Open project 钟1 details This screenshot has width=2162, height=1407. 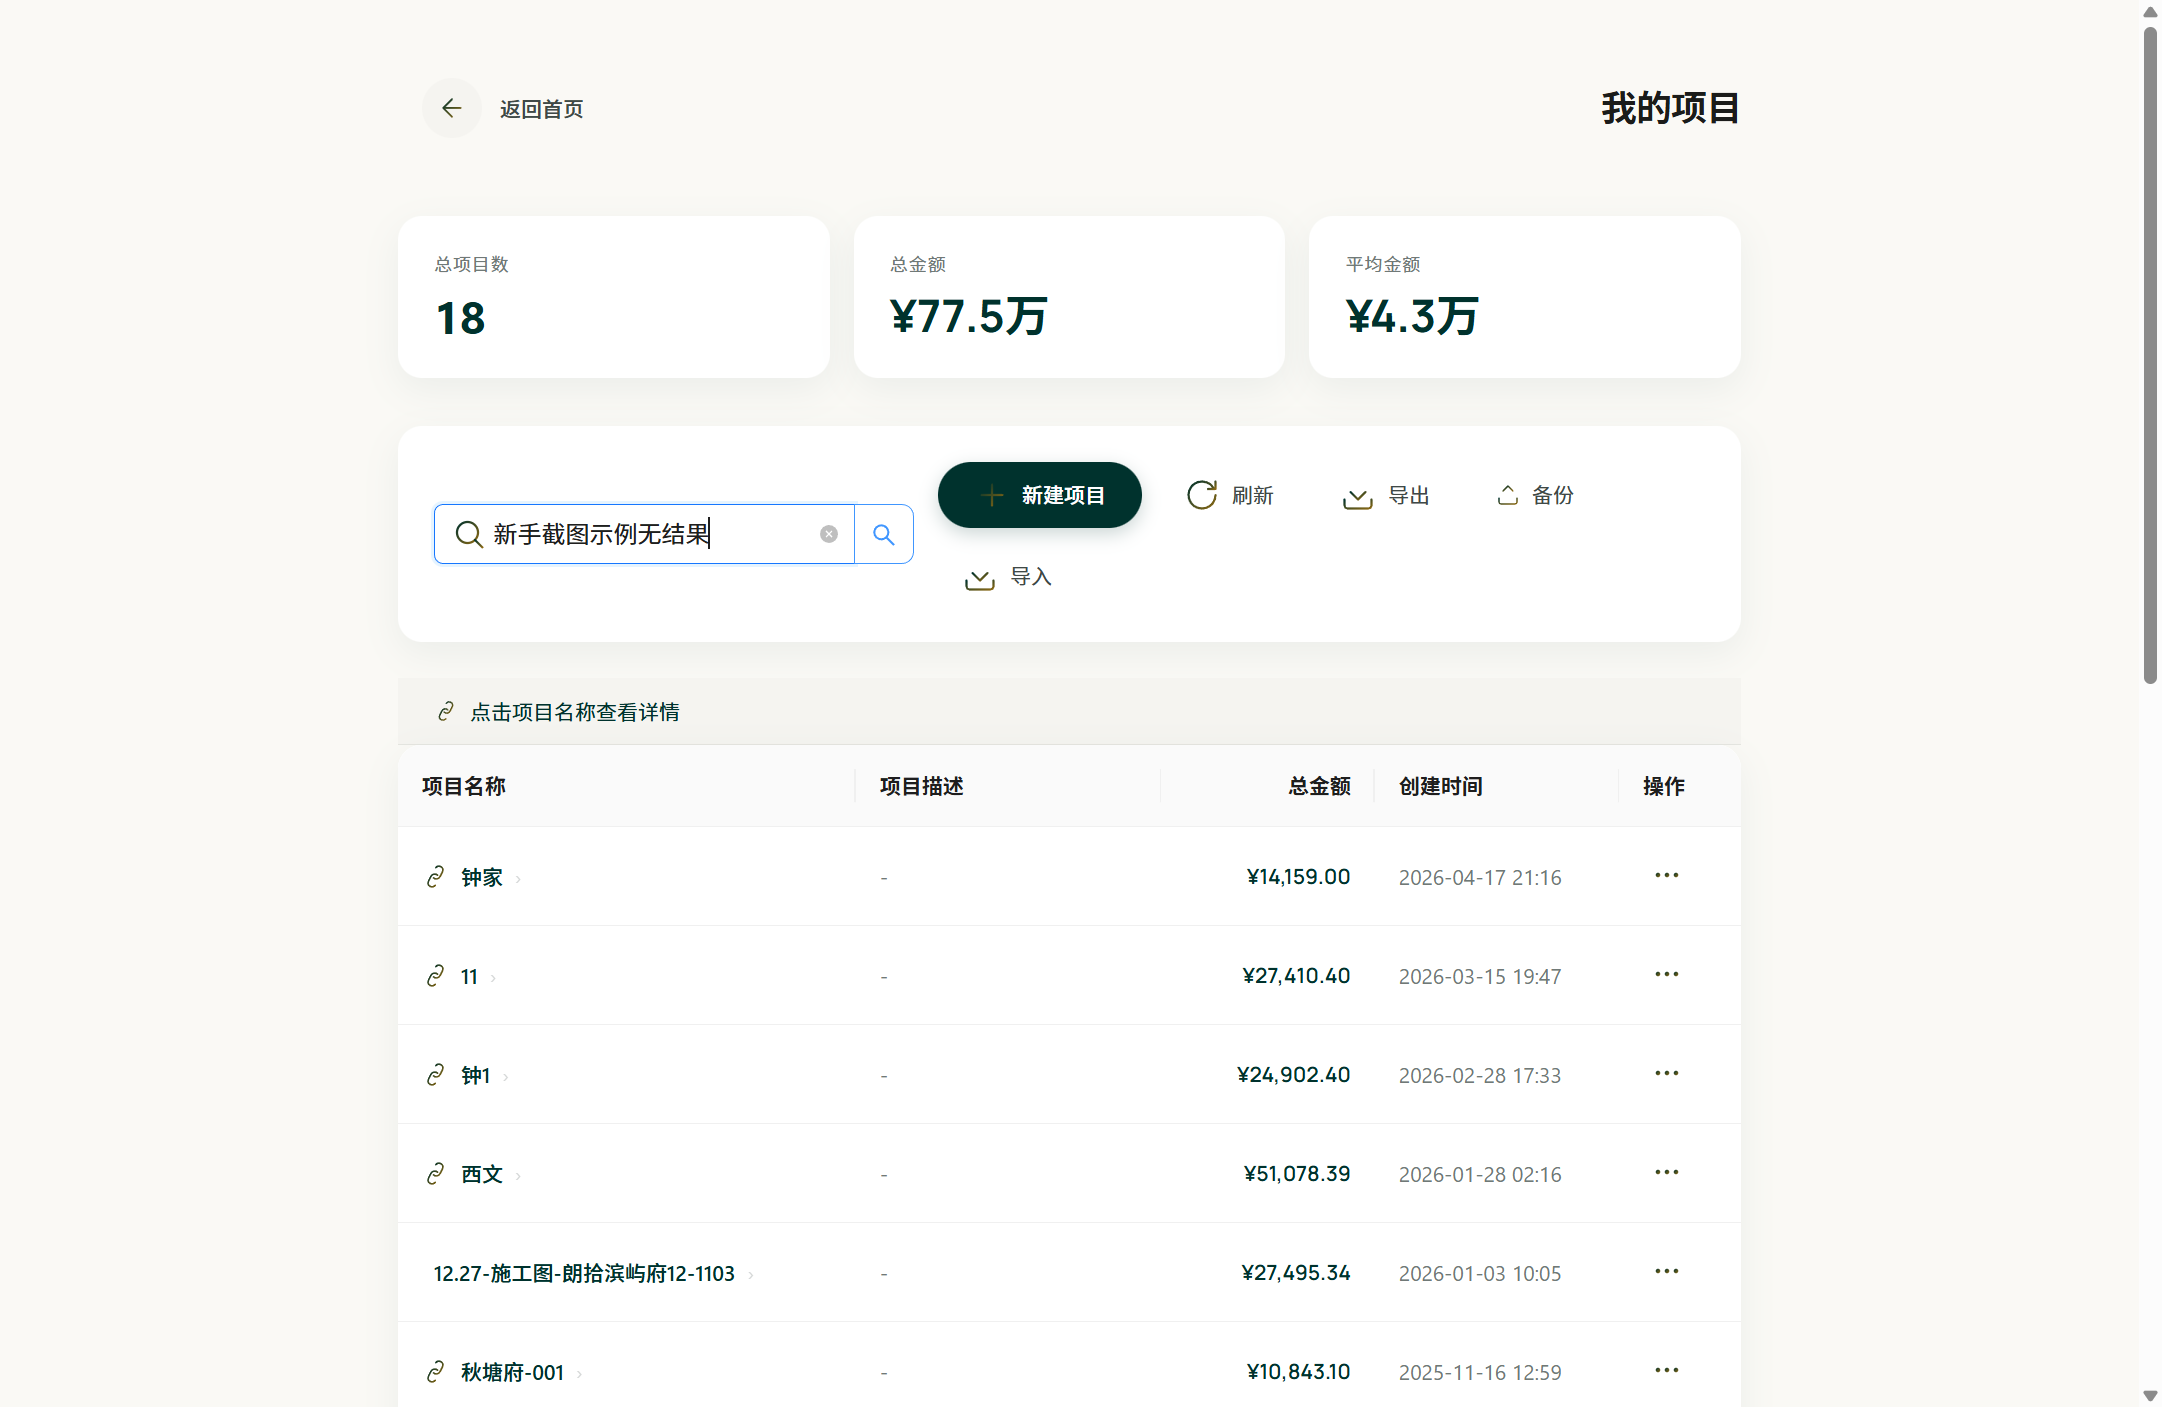coord(475,1075)
